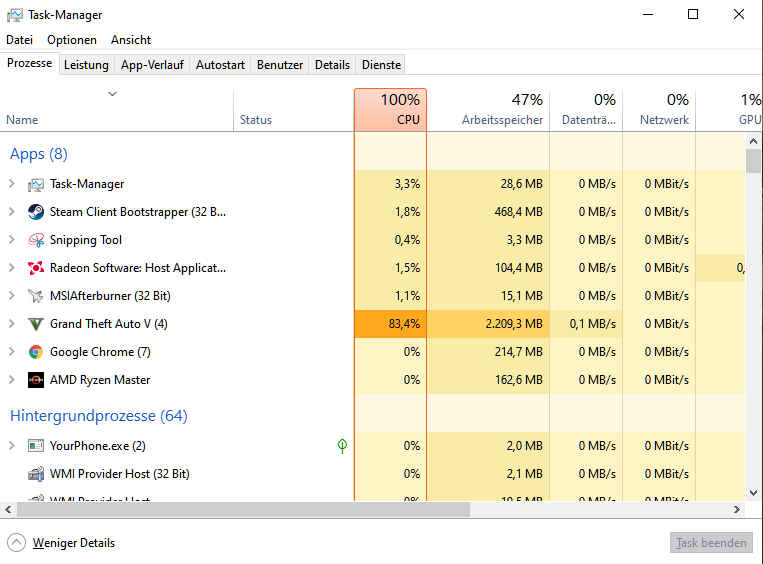Select the 2.209,3 MB memory cell

488,324
